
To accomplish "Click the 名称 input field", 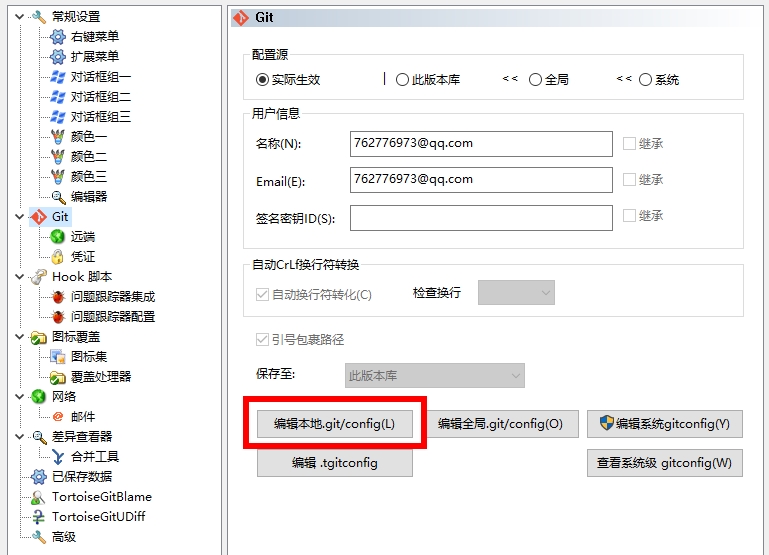I will pyautogui.click(x=481, y=144).
